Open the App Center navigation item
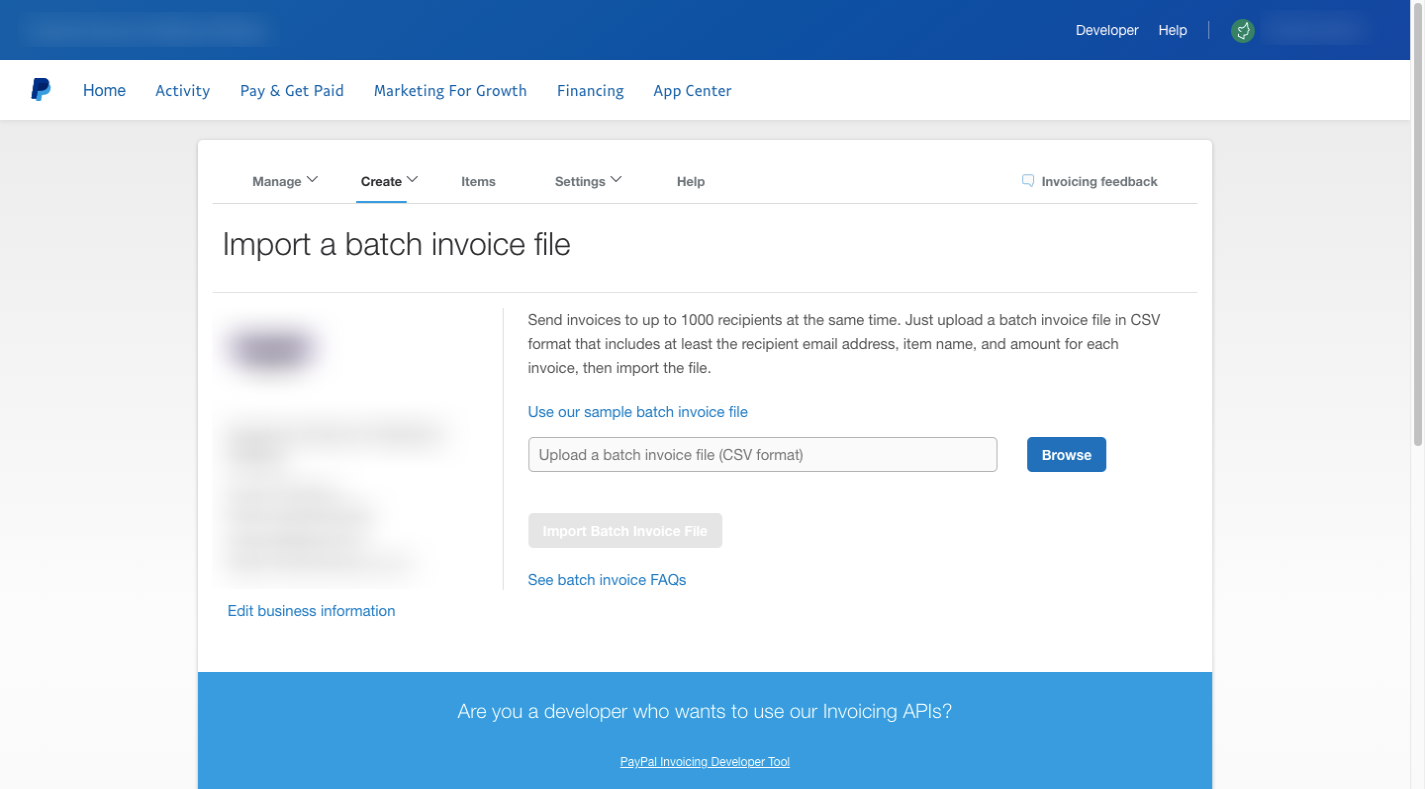Screen dimensions: 1425x789 692,90
